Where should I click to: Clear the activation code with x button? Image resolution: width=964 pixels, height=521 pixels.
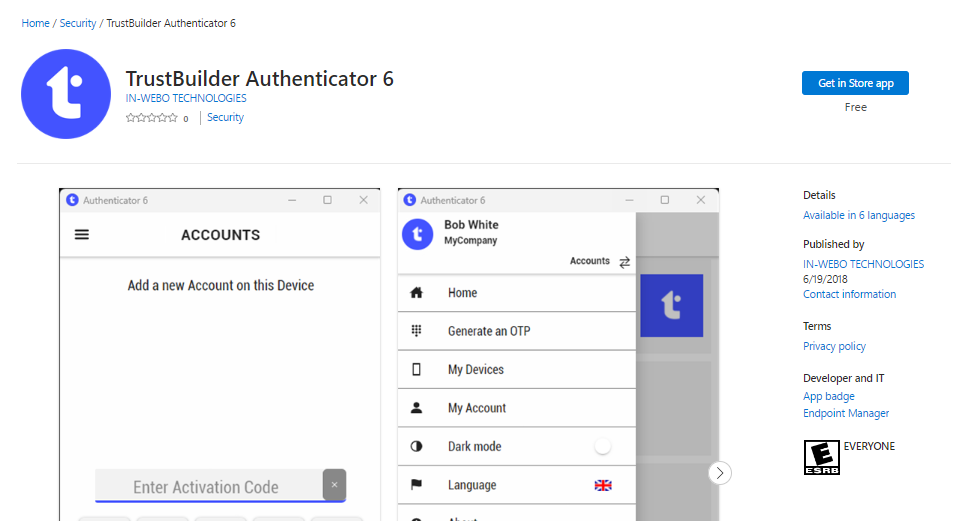click(334, 485)
